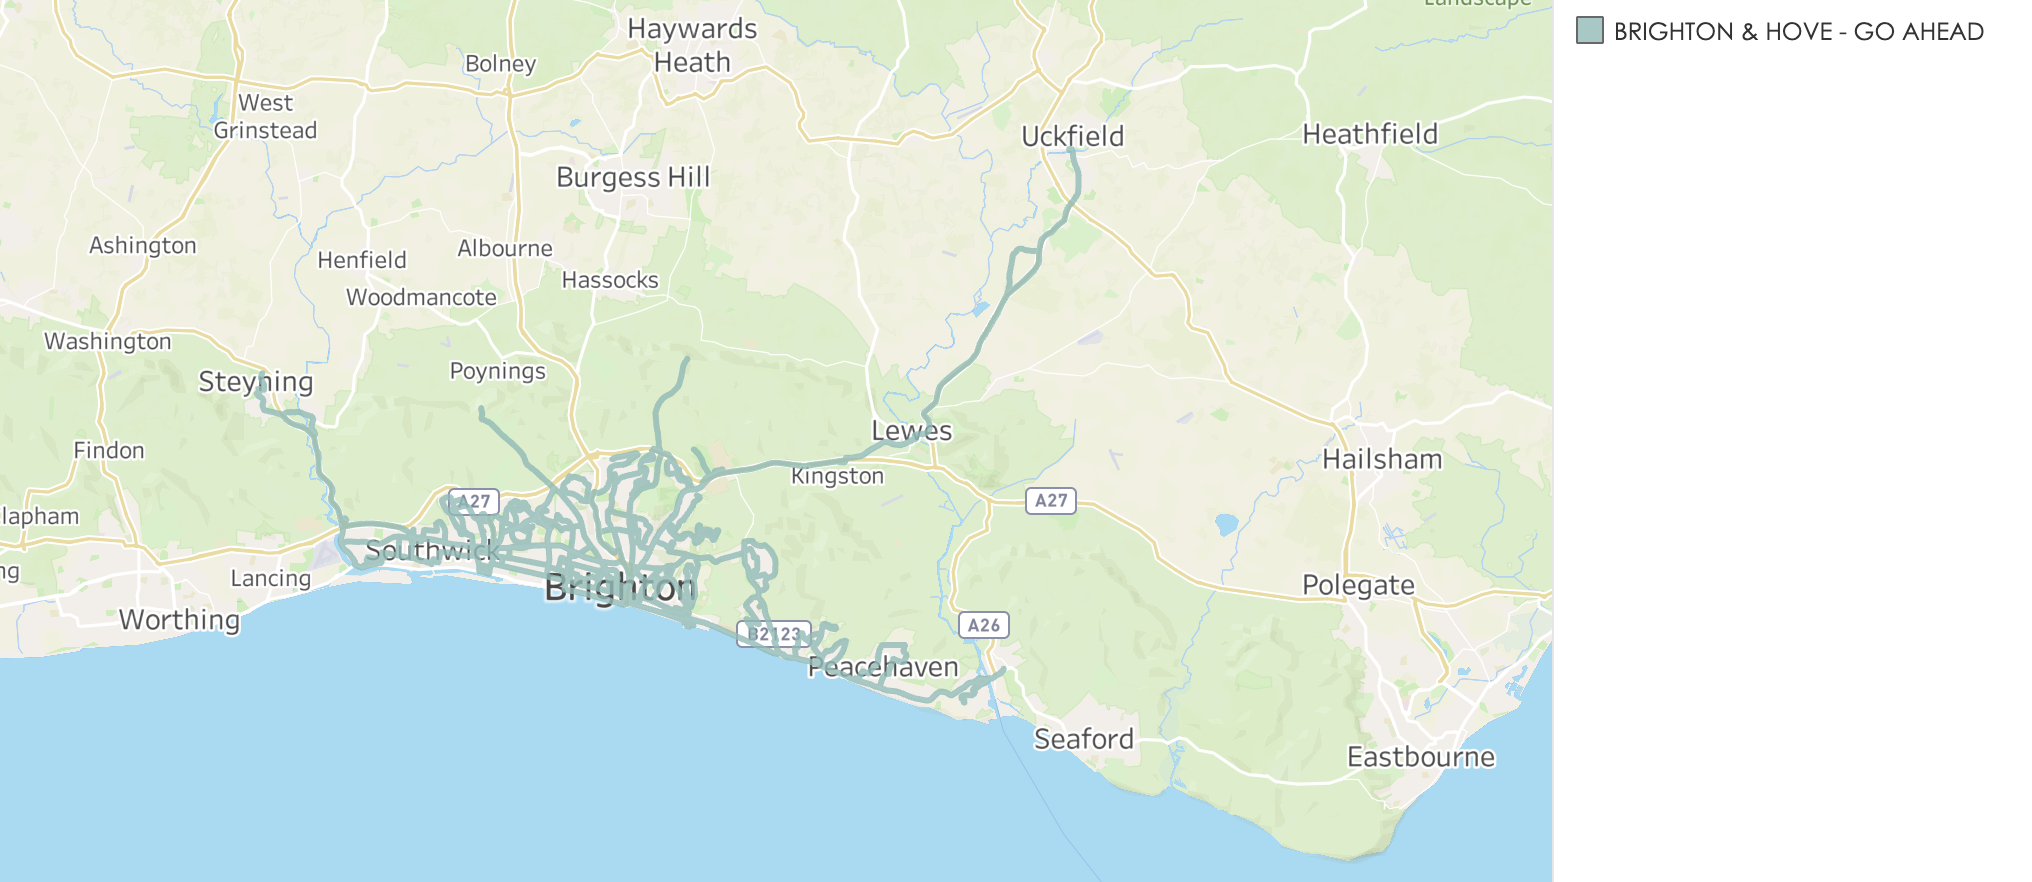Click the Eastbourne label on the map
The height and width of the screenshot is (882, 2032).
[1421, 757]
